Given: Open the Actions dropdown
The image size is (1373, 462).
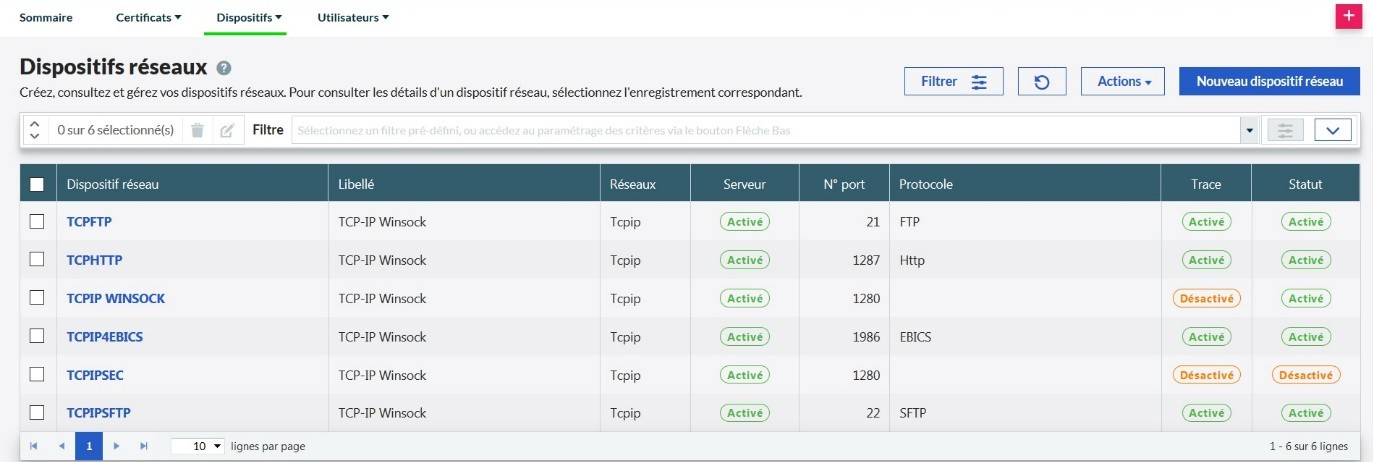Looking at the screenshot, I should coord(1122,82).
